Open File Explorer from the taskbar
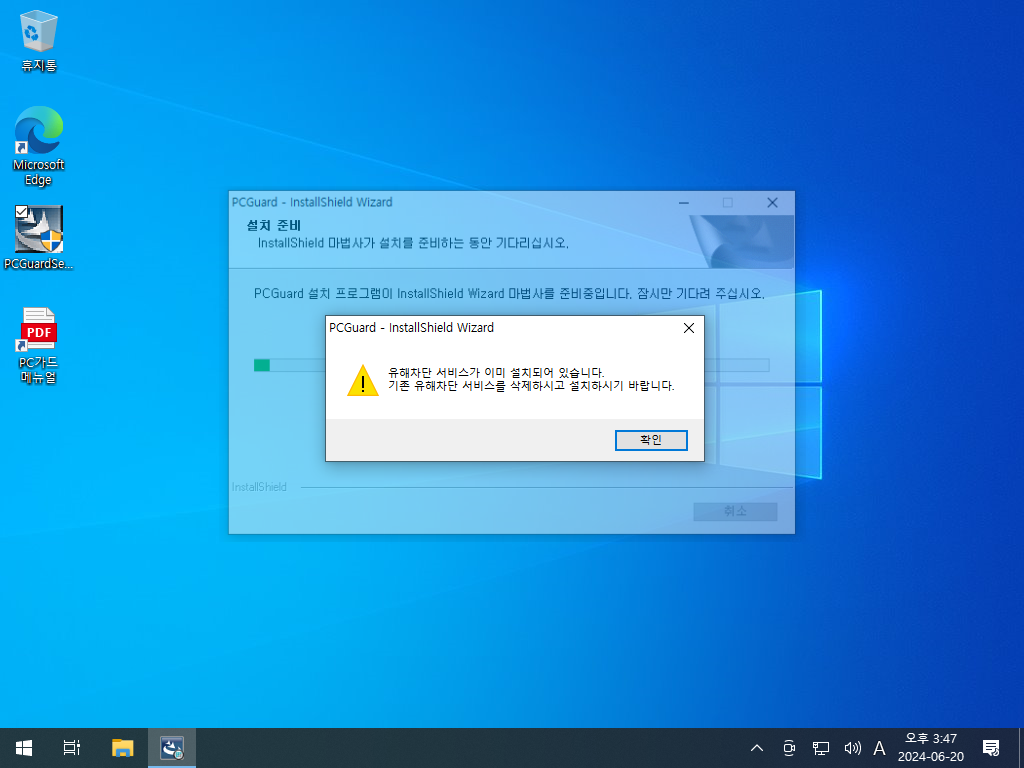The image size is (1024, 768). 122,748
